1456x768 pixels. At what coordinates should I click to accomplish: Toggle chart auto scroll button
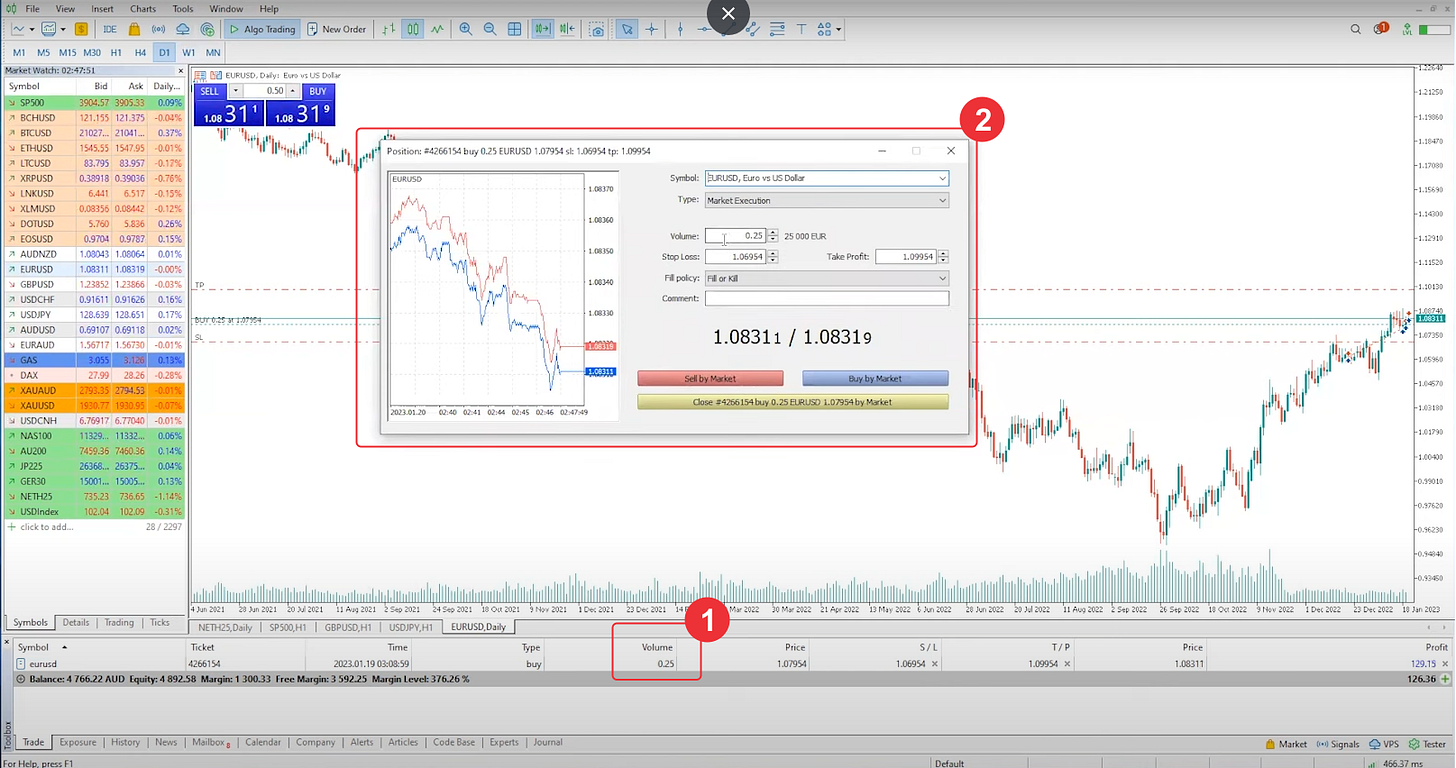point(543,29)
